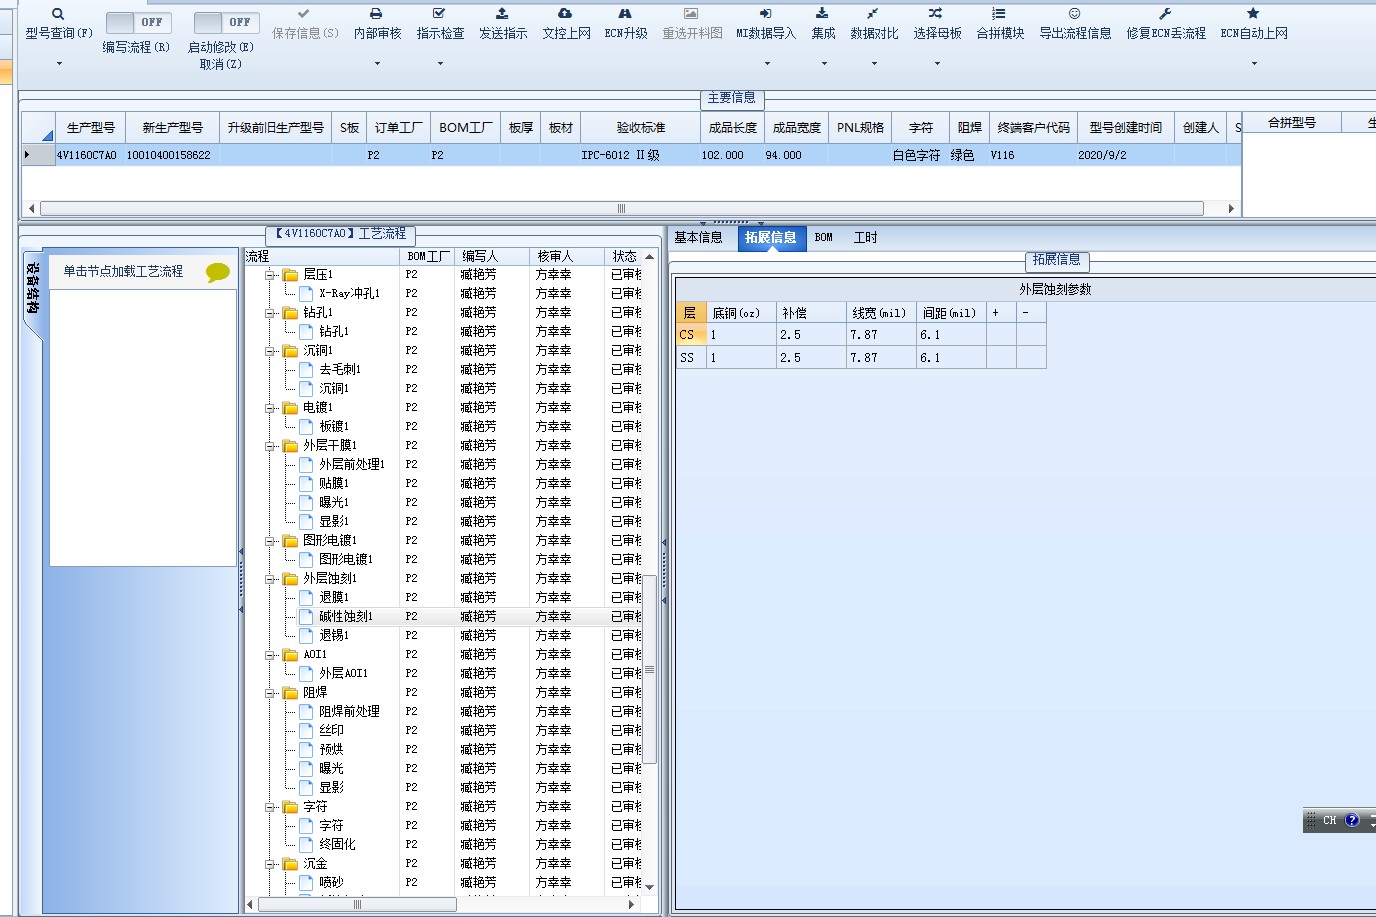Click the 合拼模块 list icon
The image size is (1376, 917).
999,14
